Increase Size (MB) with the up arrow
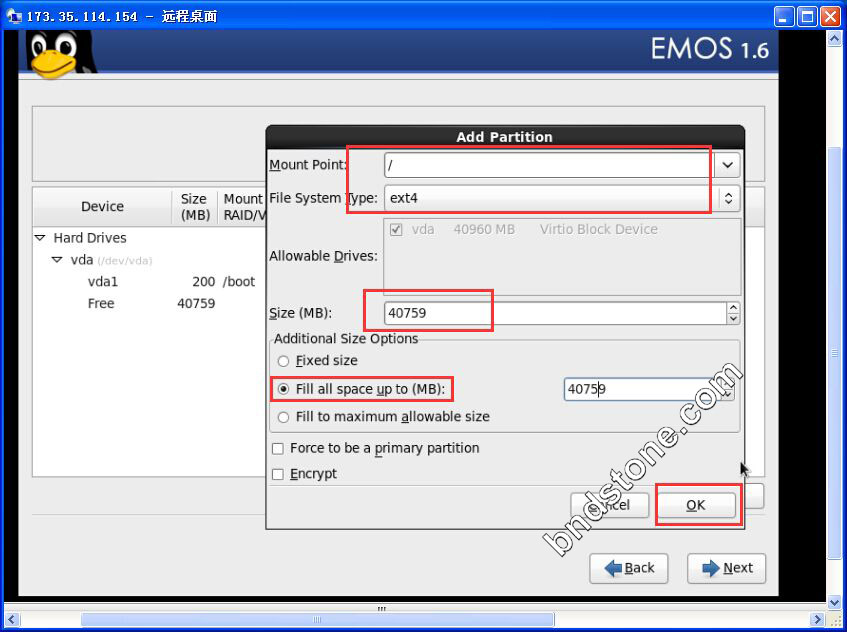This screenshot has height=632, width=847. click(733, 307)
